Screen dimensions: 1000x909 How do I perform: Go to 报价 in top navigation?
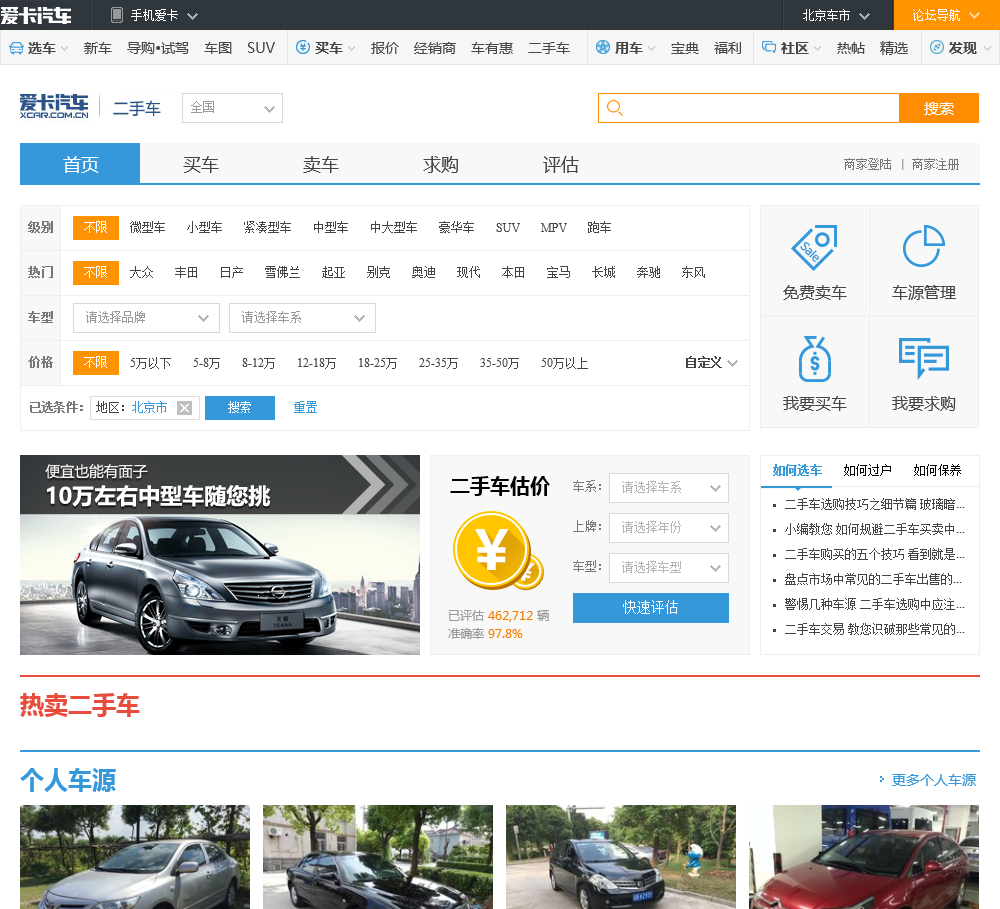(384, 48)
